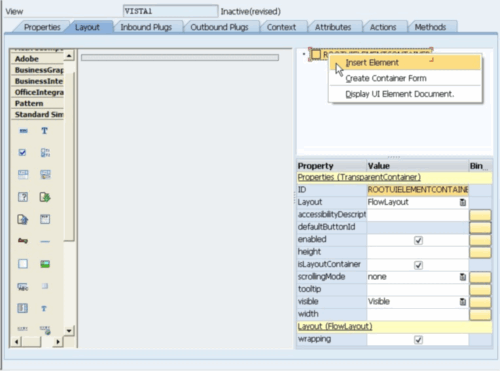The width and height of the screenshot is (500, 371).
Task: Open the Methods tab
Action: 430,27
